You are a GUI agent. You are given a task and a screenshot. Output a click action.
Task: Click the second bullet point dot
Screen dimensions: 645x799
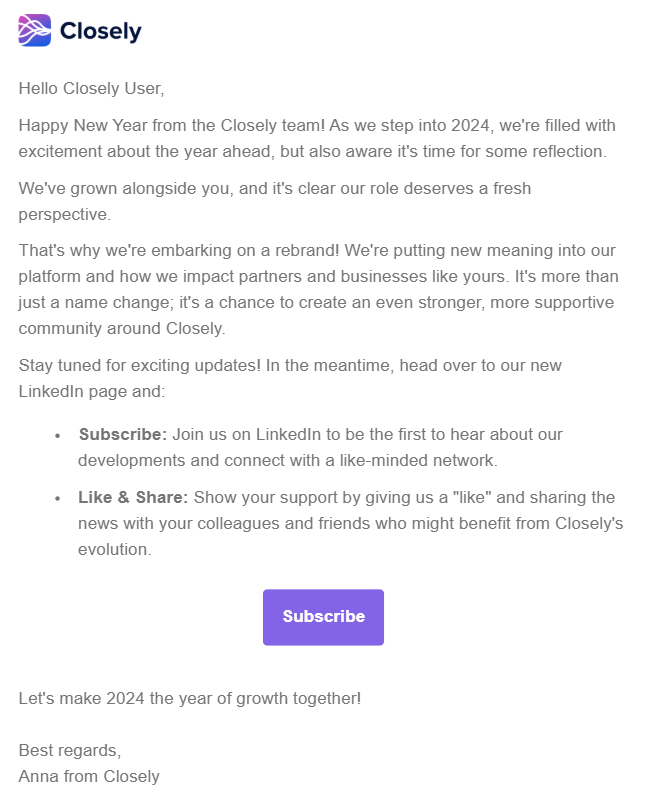point(57,498)
